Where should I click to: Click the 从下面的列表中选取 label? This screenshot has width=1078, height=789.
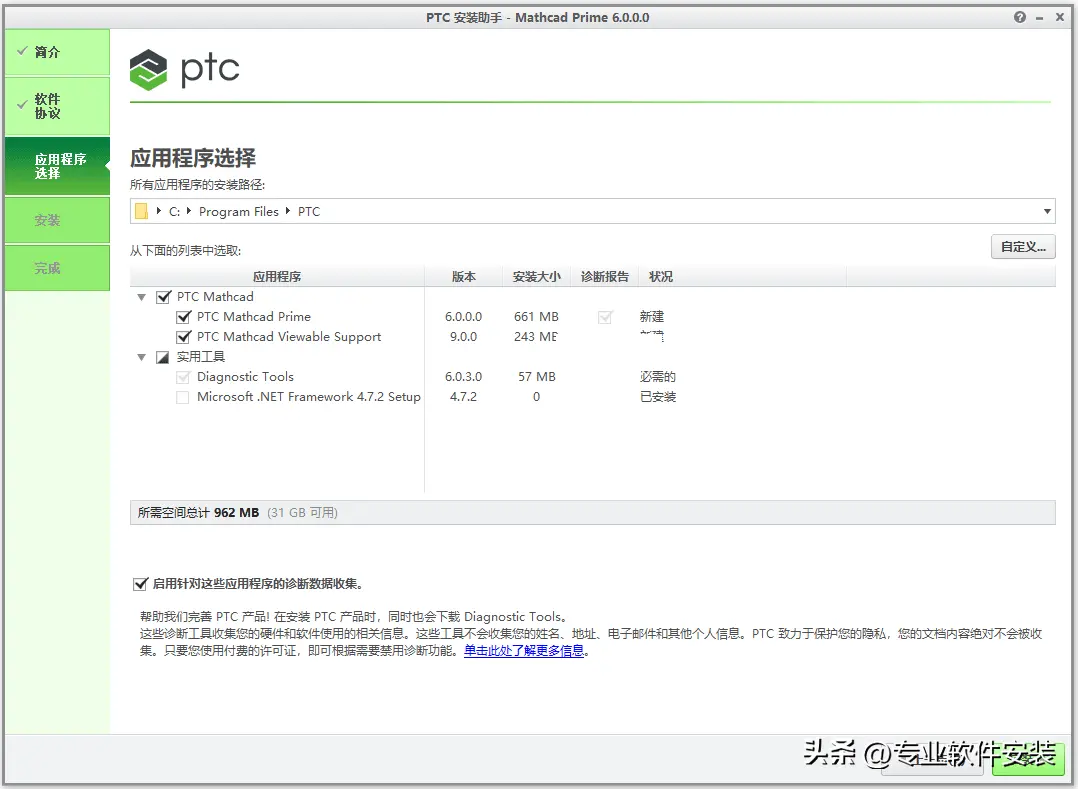[186, 251]
